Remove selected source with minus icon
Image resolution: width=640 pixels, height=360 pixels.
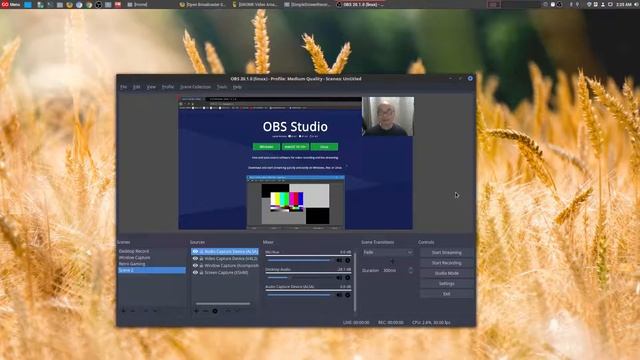[x=206, y=311]
